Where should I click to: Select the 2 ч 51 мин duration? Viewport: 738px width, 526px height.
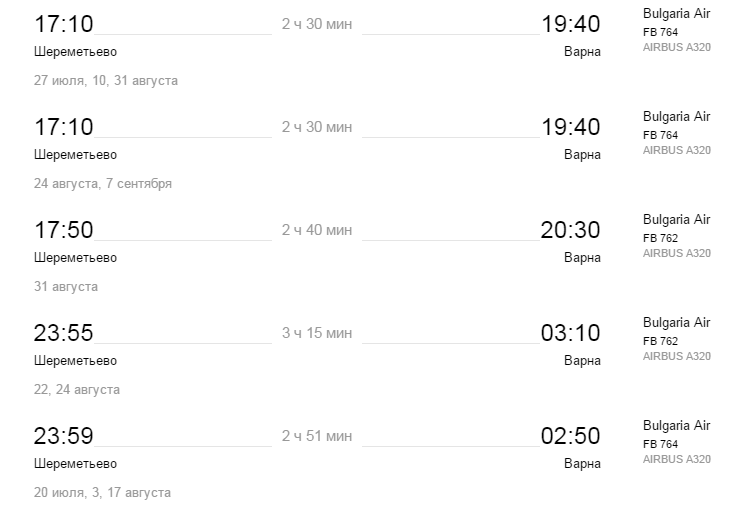(317, 436)
